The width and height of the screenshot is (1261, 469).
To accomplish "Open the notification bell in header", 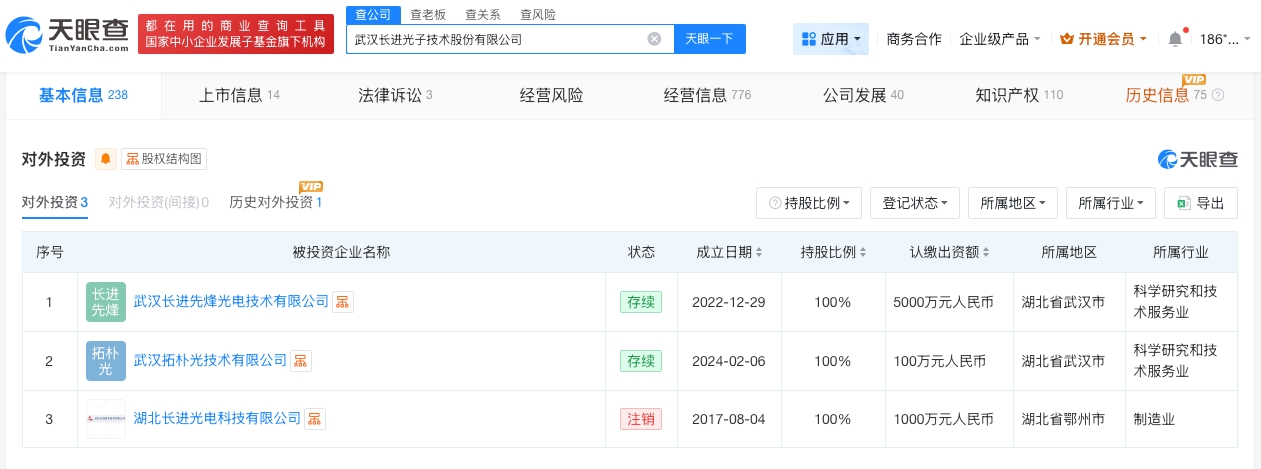I will (1175, 39).
